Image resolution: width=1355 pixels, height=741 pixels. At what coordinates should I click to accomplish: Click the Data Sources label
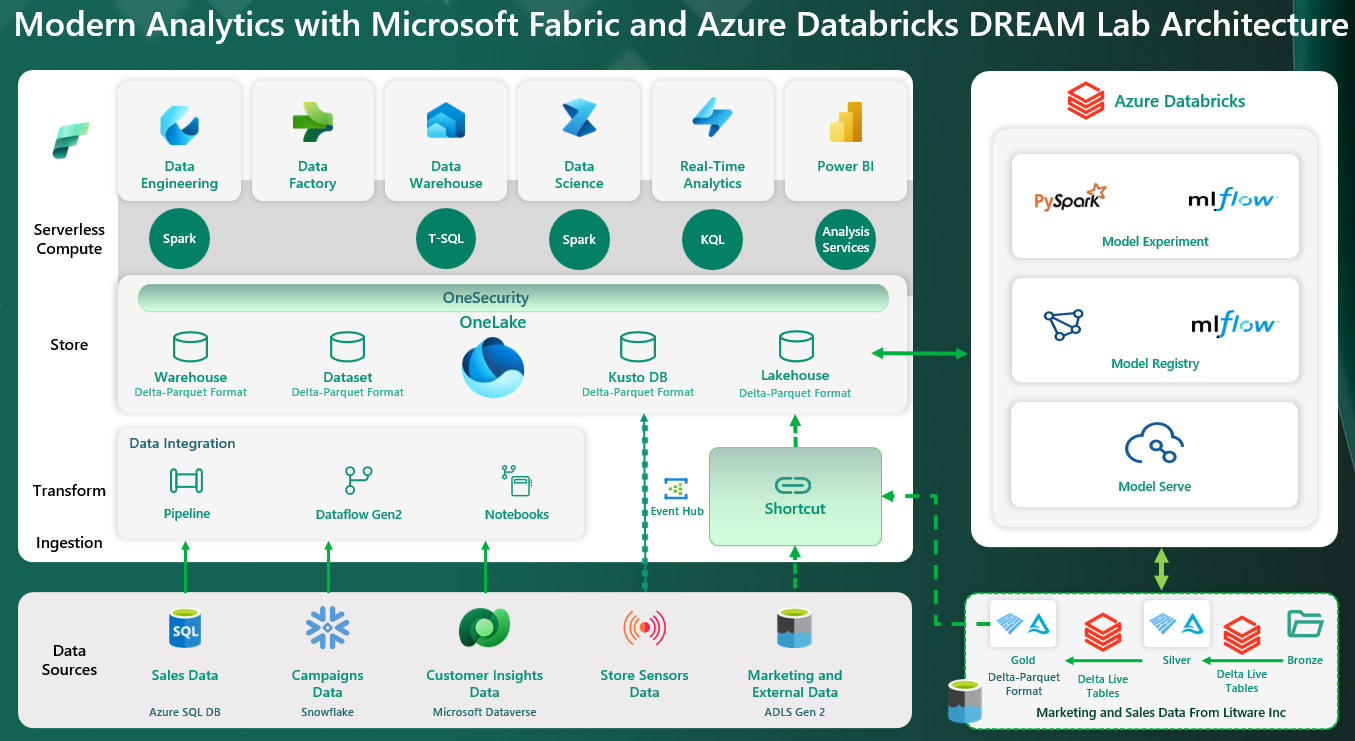pos(69,660)
